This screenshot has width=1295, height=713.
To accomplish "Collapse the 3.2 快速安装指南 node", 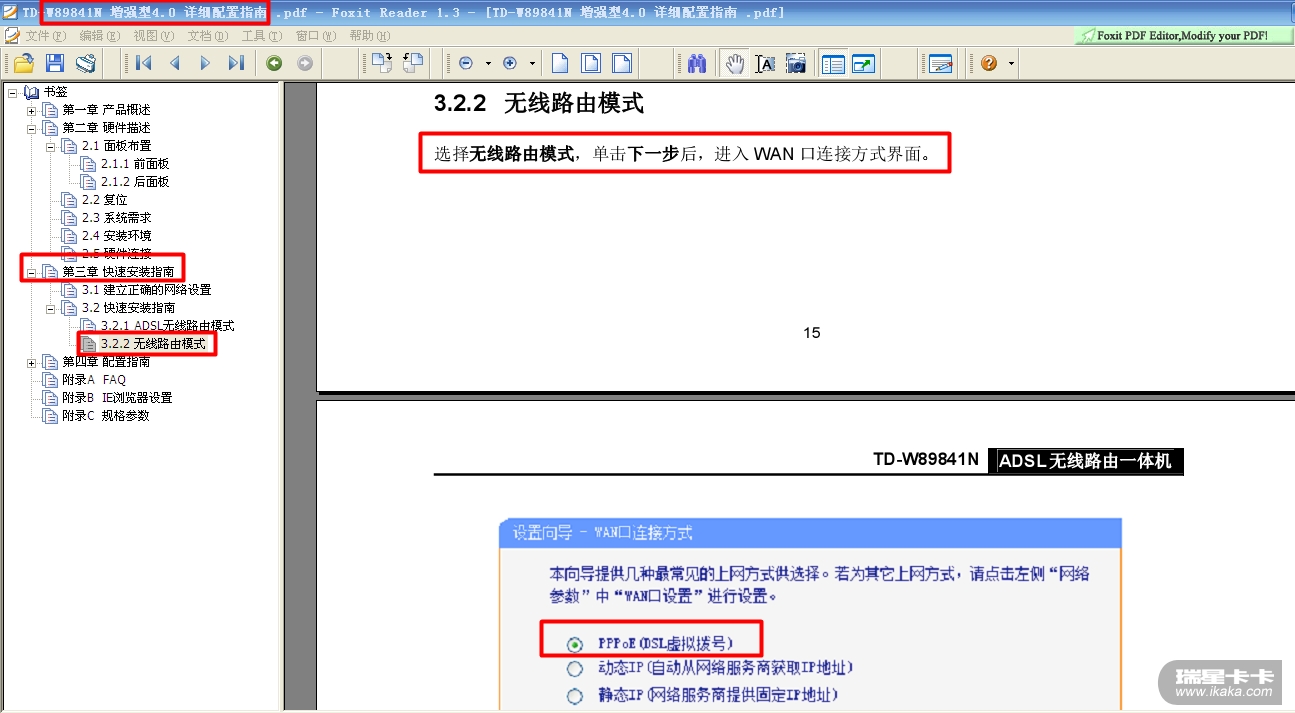I will click(x=50, y=308).
